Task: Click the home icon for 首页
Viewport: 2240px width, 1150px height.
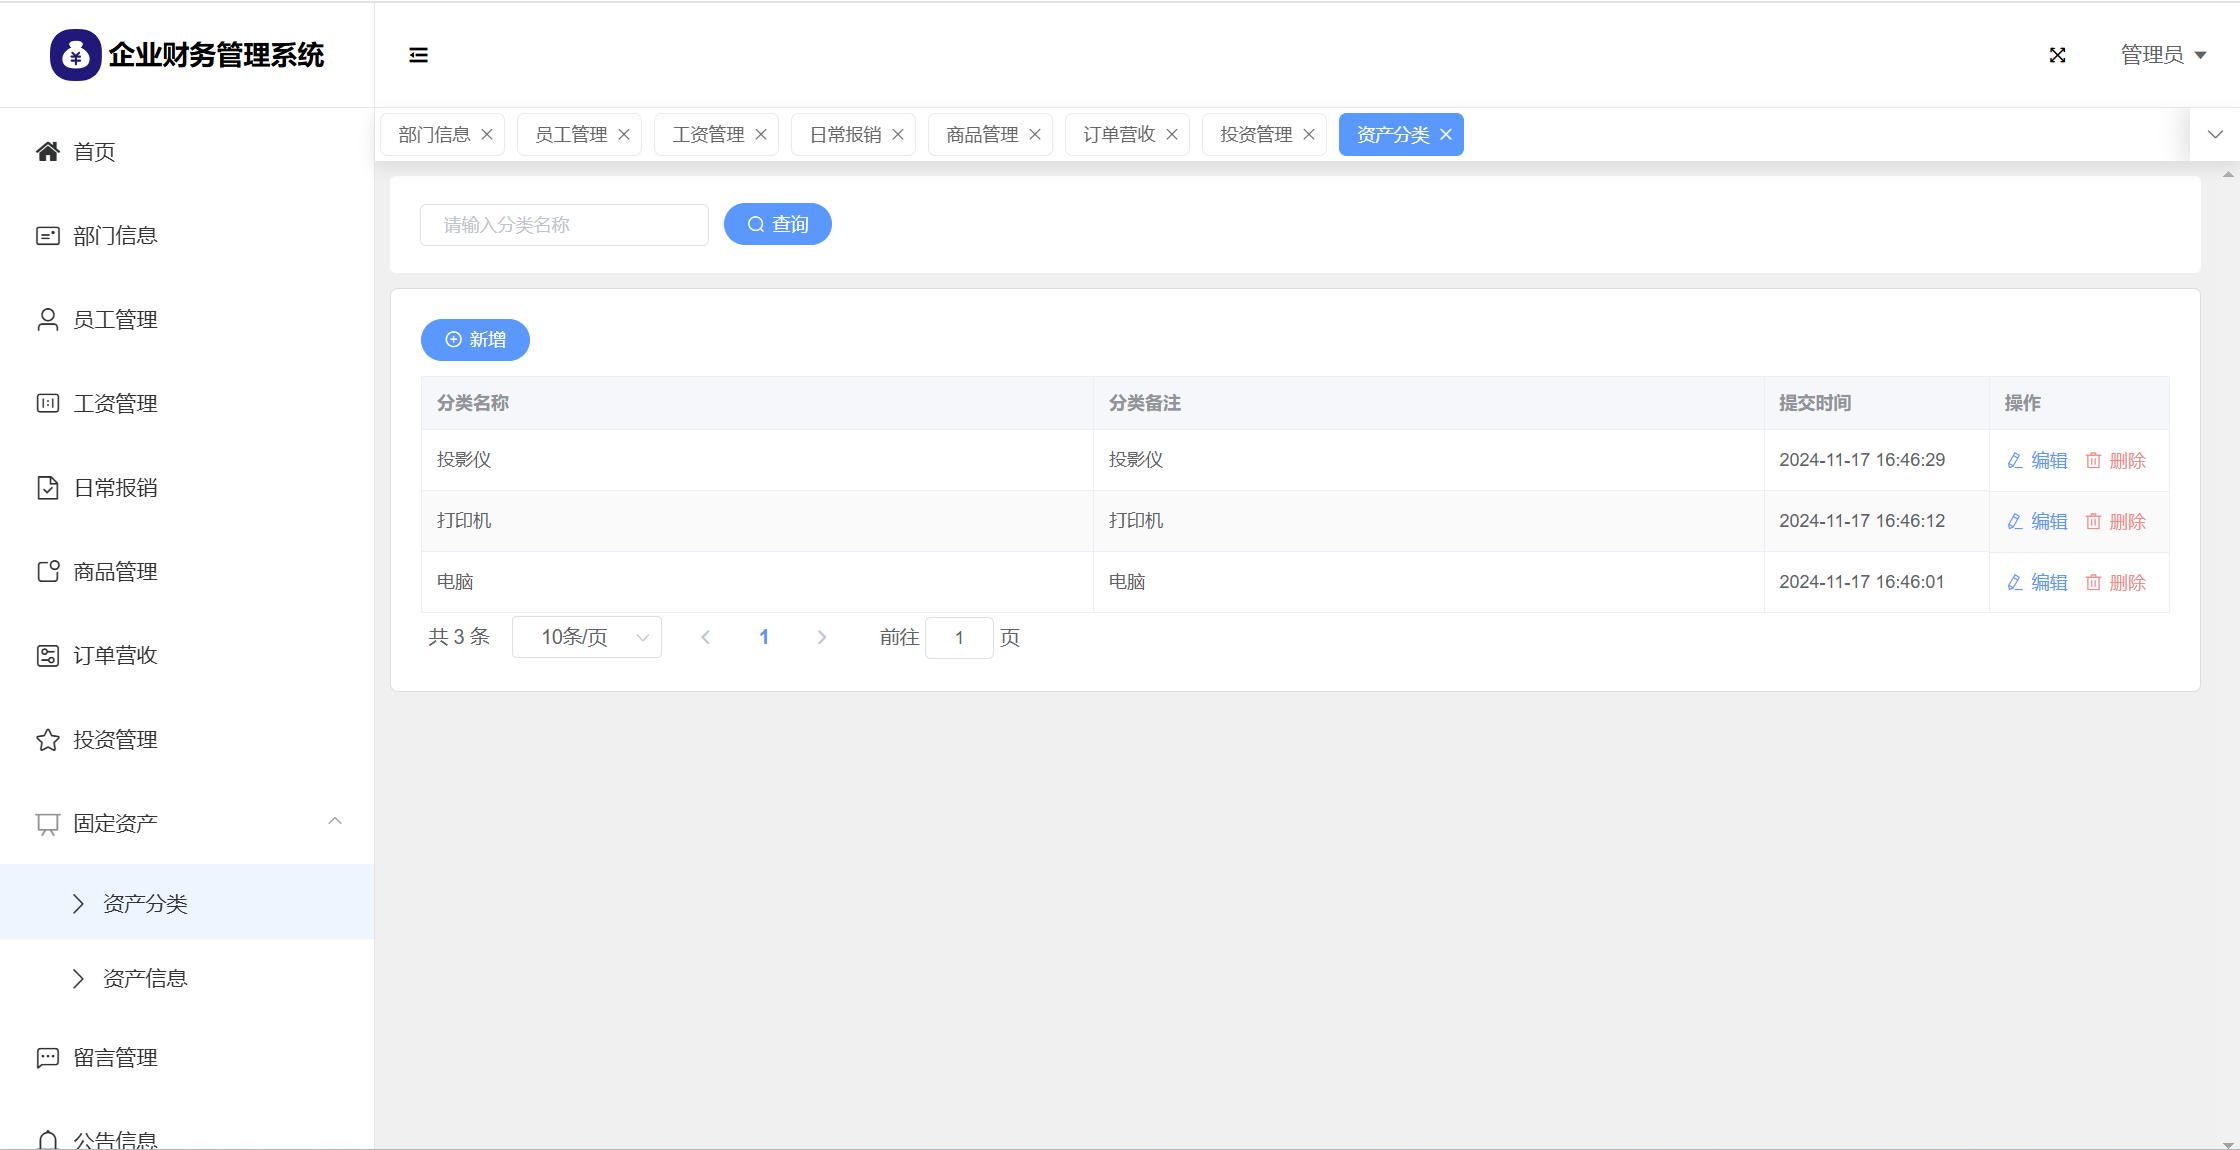Action: pyautogui.click(x=48, y=151)
